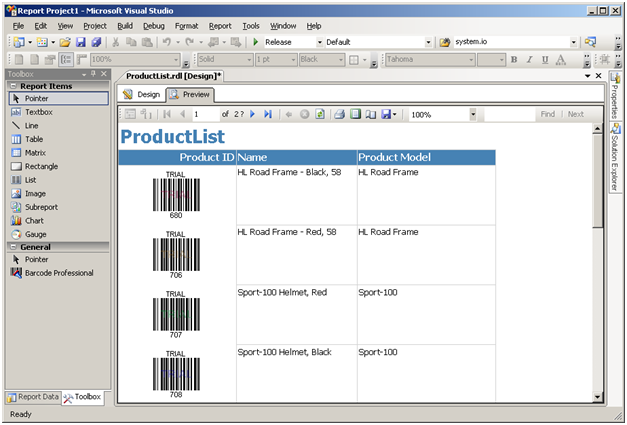Image resolution: width=627 pixels, height=425 pixels.
Task: Open the File menu
Action: 18,26
